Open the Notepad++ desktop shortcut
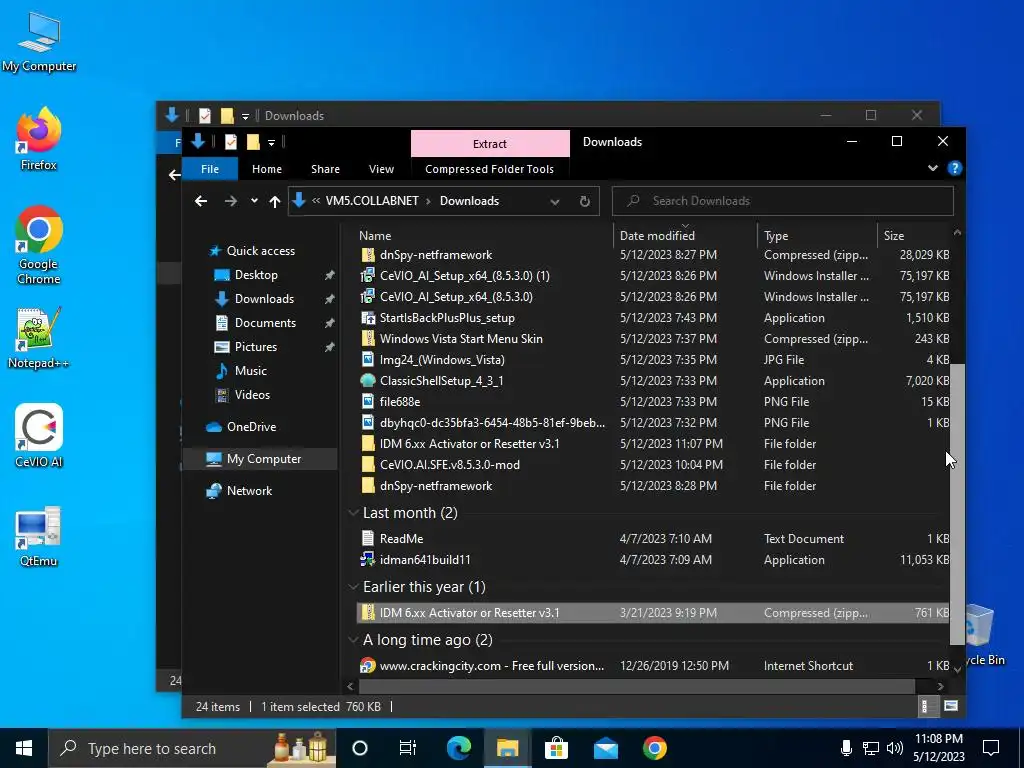The image size is (1024, 768). (39, 338)
